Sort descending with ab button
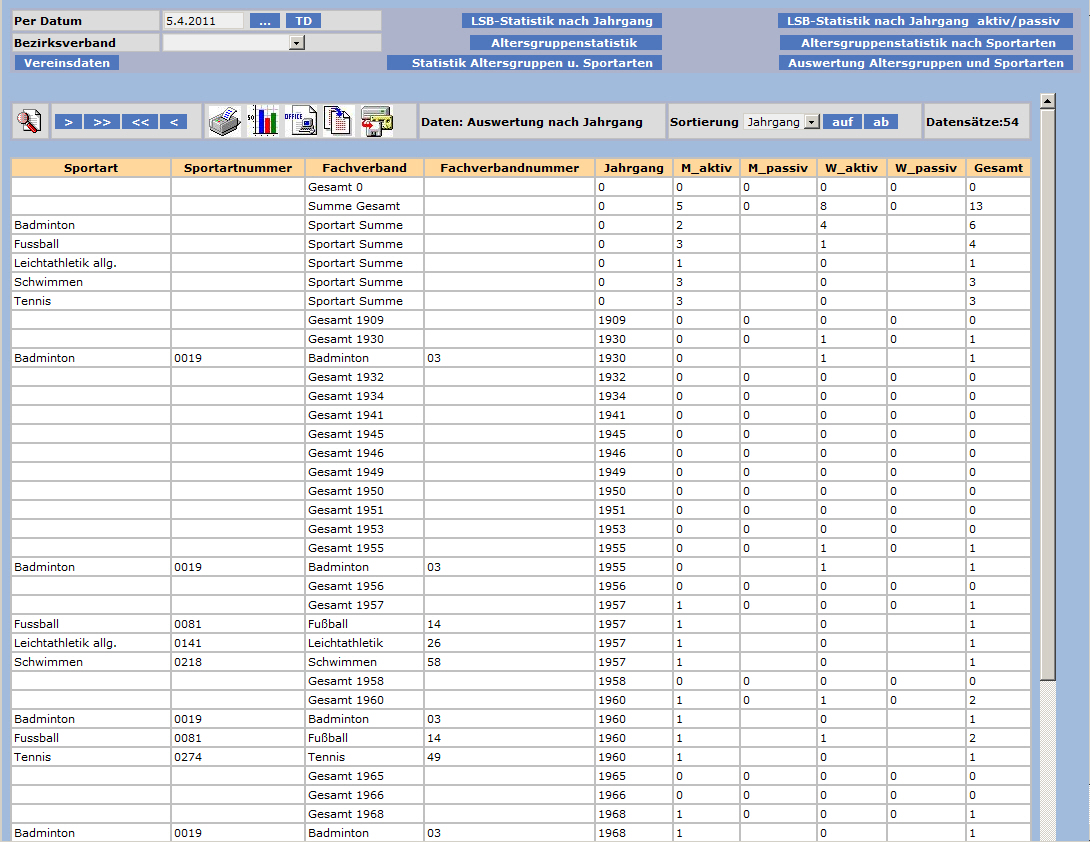The image size is (1090, 842). pyautogui.click(x=881, y=122)
